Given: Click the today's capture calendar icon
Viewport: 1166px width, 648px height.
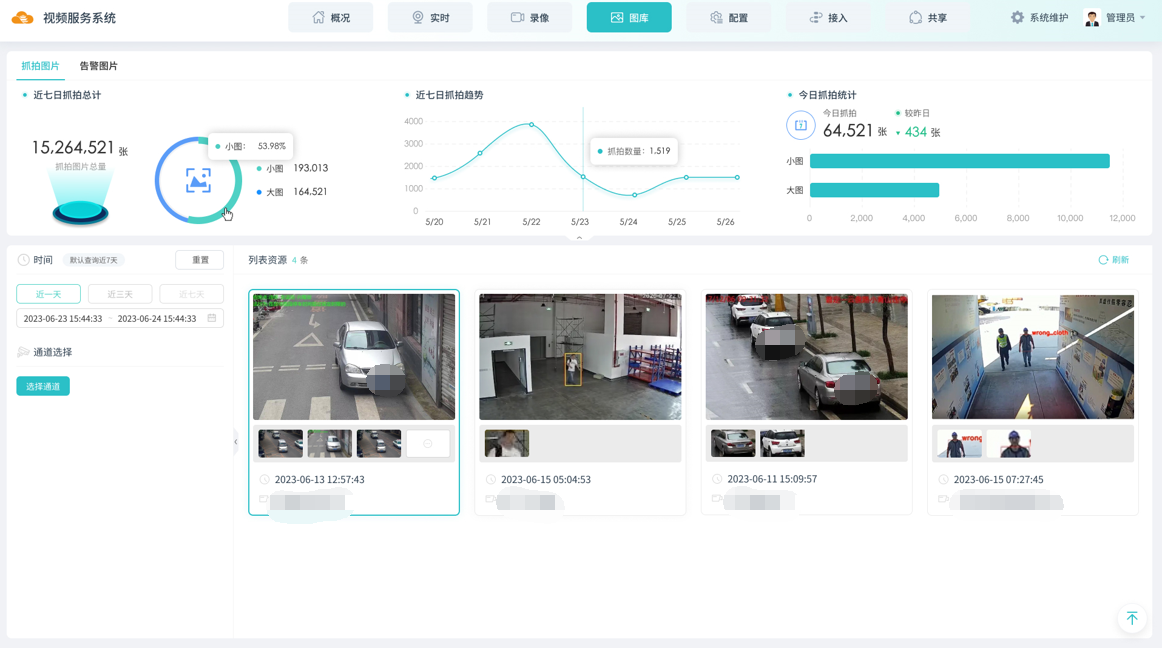Looking at the screenshot, I should pos(801,125).
